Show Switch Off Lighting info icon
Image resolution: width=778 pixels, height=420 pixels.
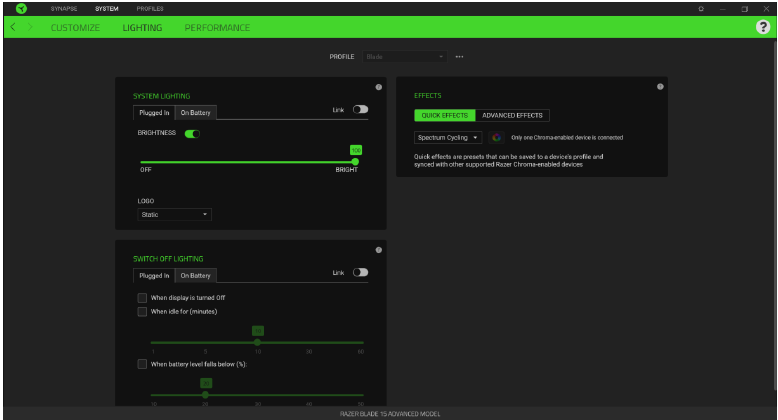pyautogui.click(x=379, y=250)
